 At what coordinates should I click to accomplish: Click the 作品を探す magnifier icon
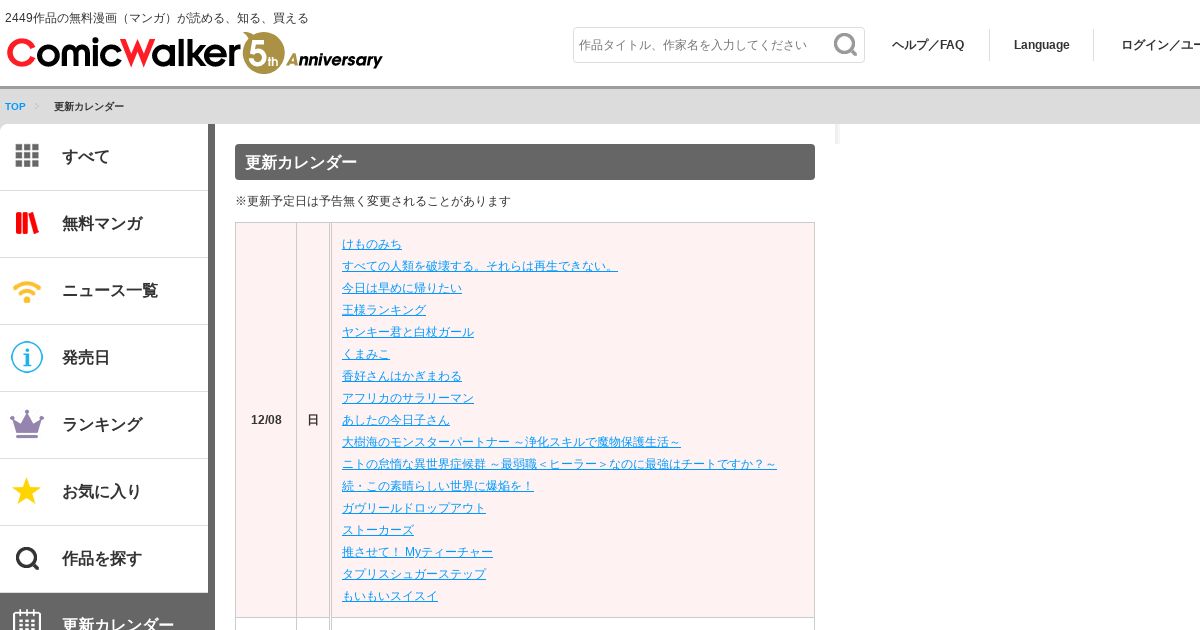pos(27,558)
